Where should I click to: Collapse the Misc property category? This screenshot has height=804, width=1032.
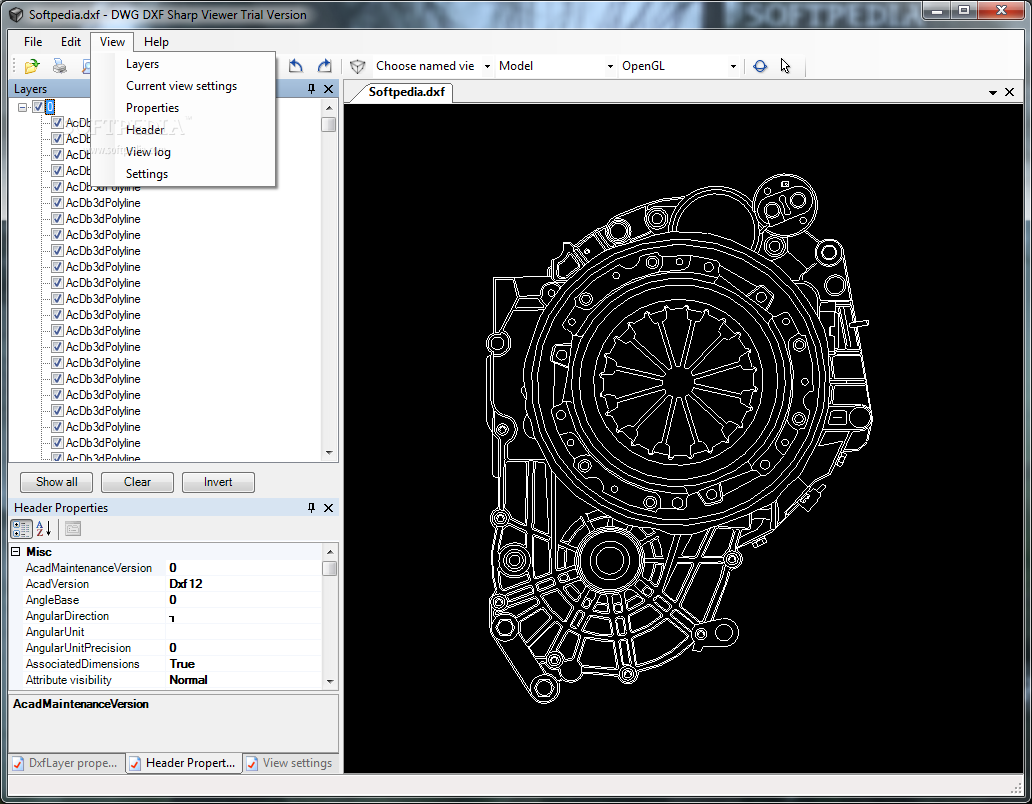pyautogui.click(x=16, y=552)
